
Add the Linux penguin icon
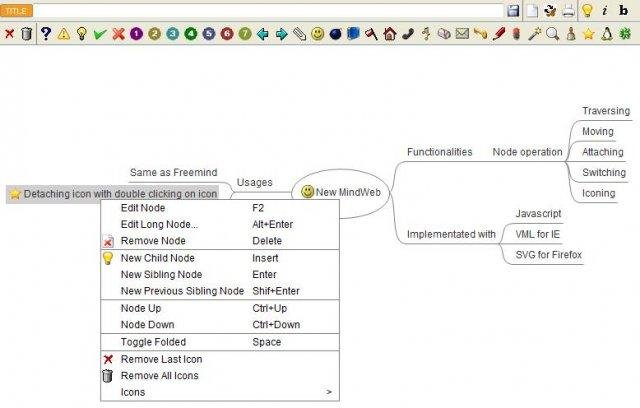[x=607, y=33]
